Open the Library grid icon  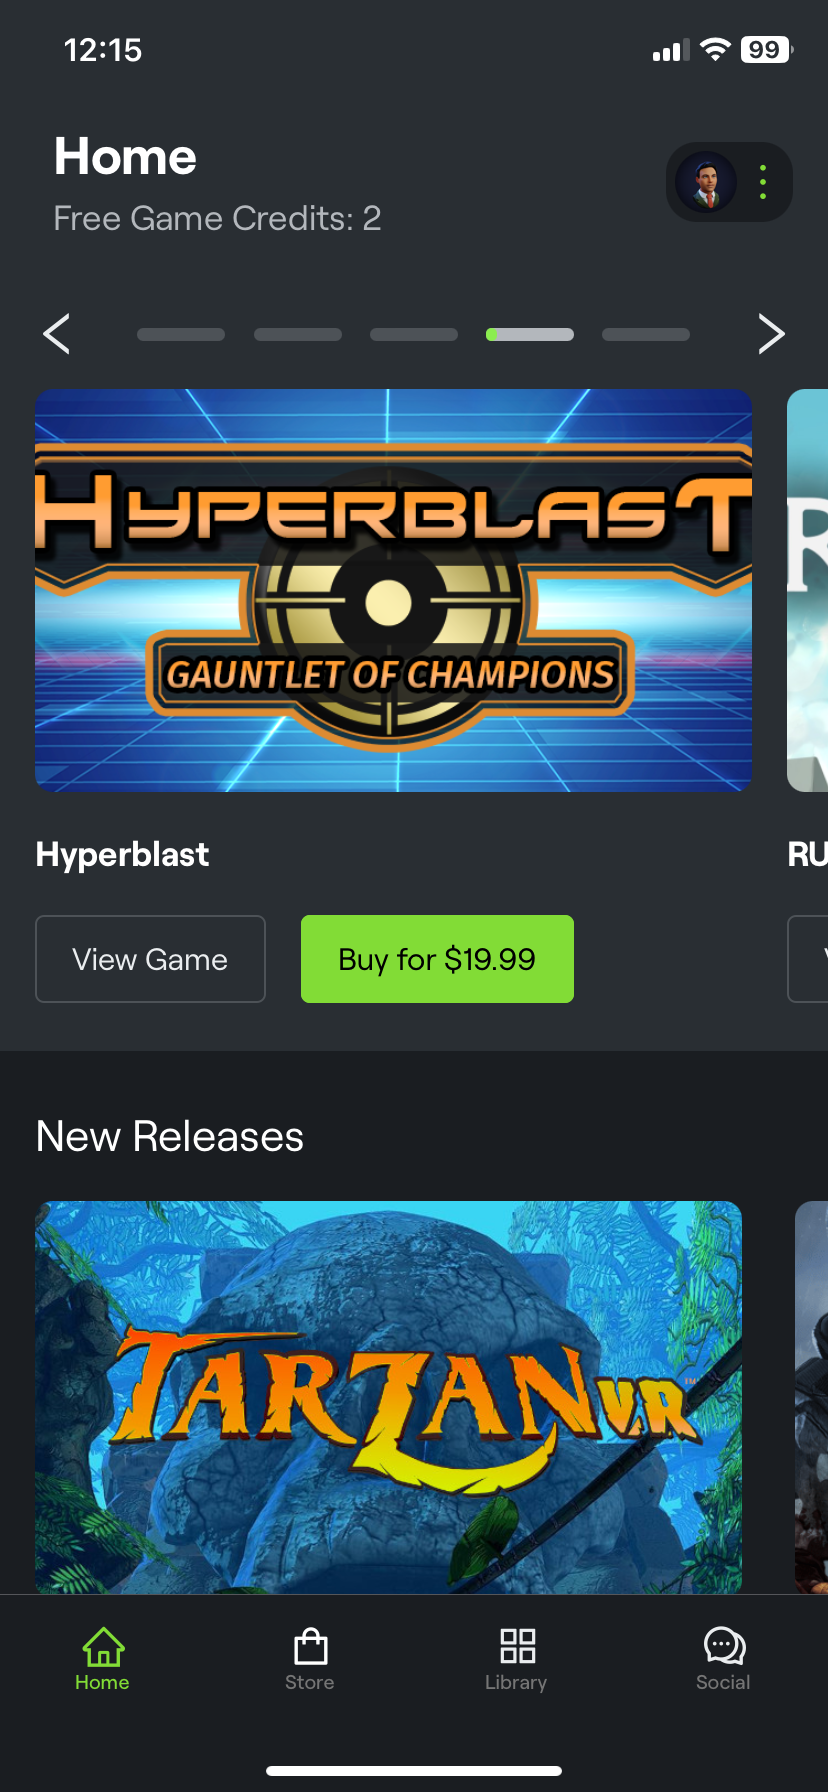pos(517,1646)
